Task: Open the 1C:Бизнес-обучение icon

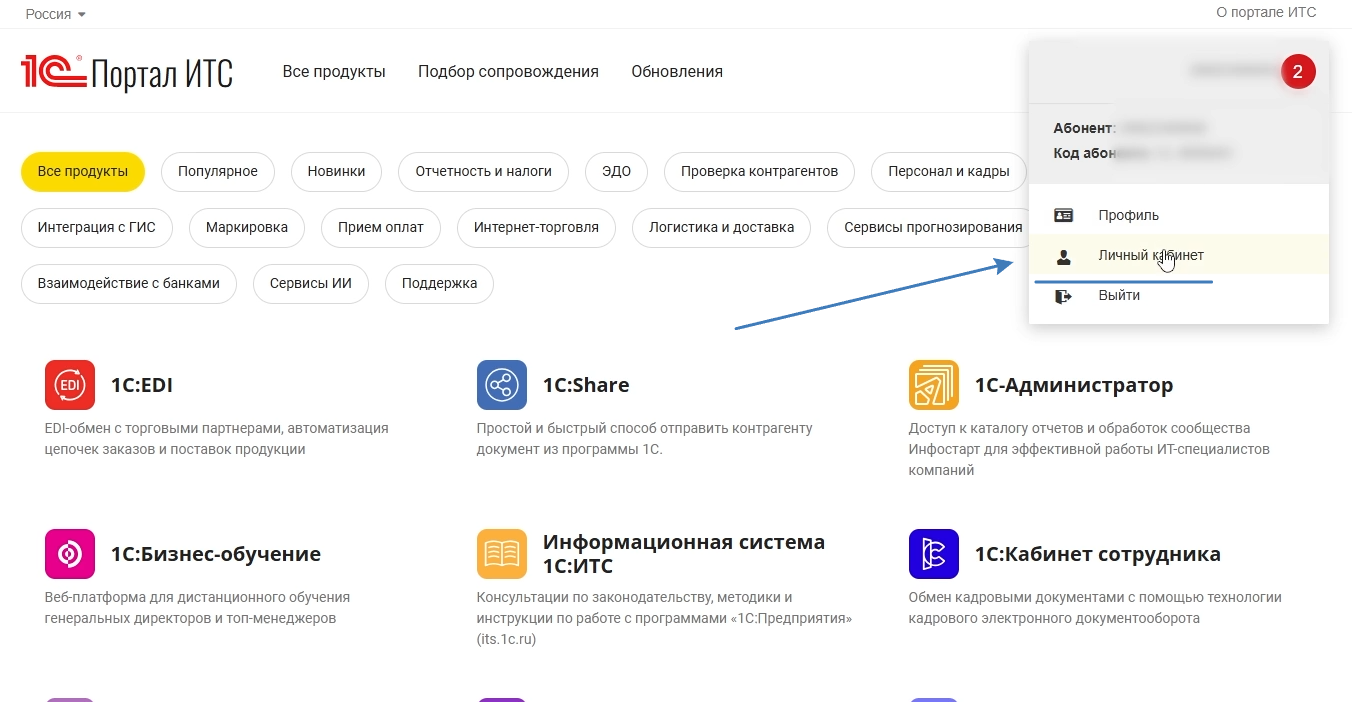Action: click(x=70, y=554)
